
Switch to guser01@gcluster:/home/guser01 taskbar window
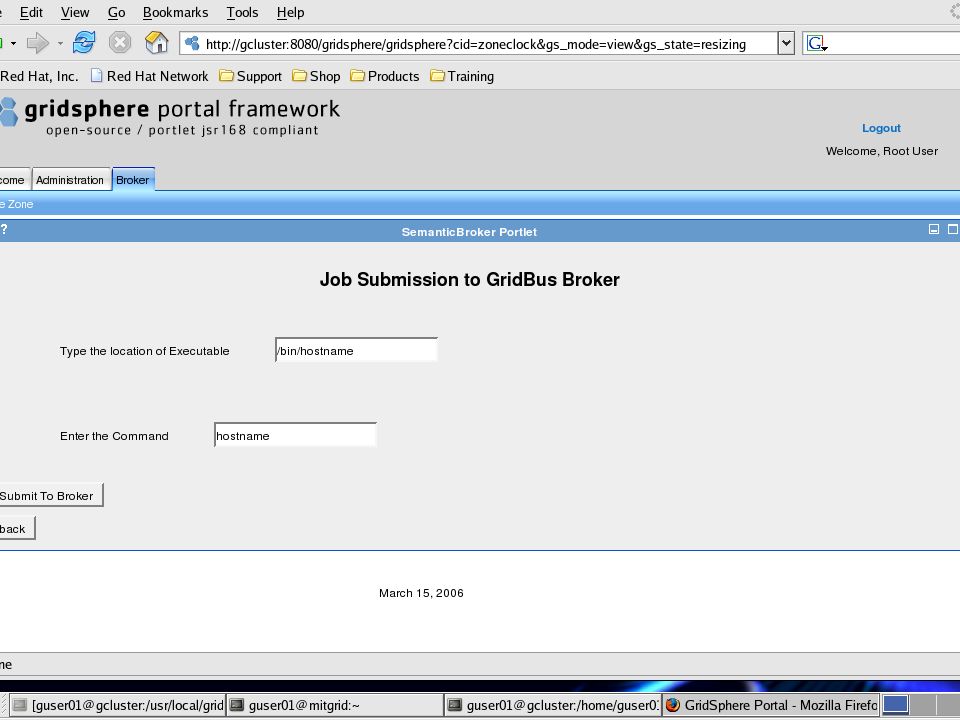pyautogui.click(x=553, y=705)
